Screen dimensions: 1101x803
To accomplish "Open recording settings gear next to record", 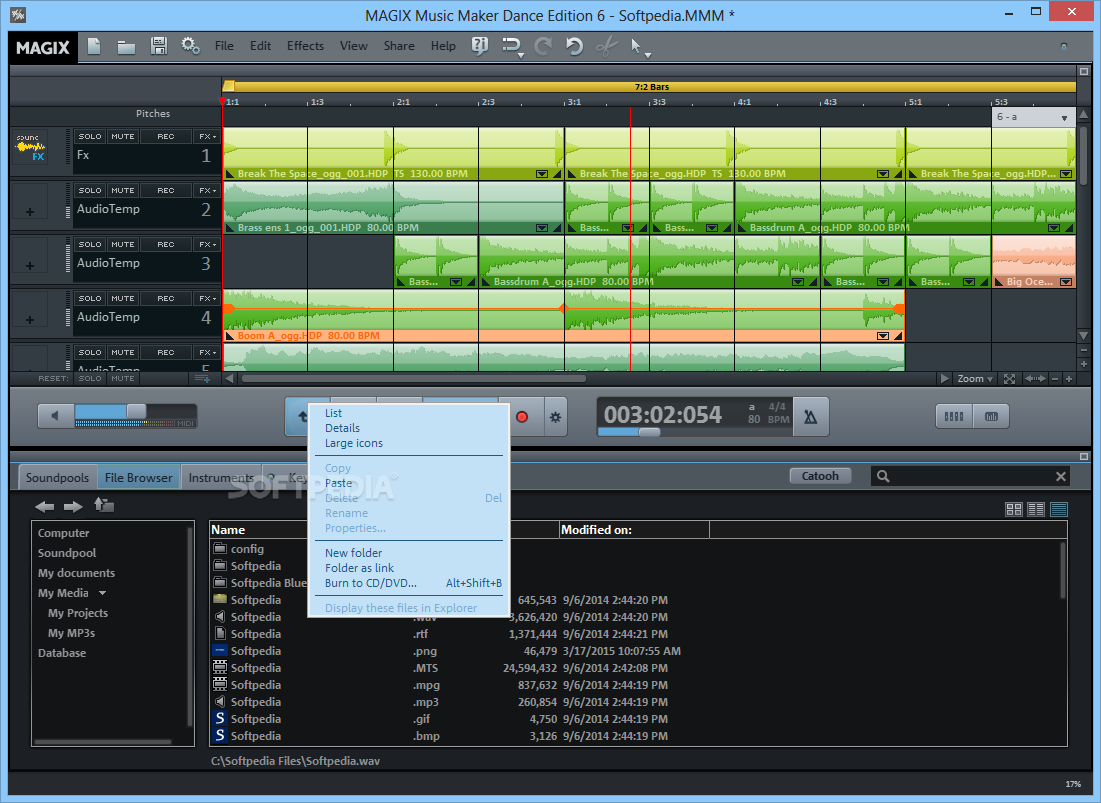I will pyautogui.click(x=555, y=417).
